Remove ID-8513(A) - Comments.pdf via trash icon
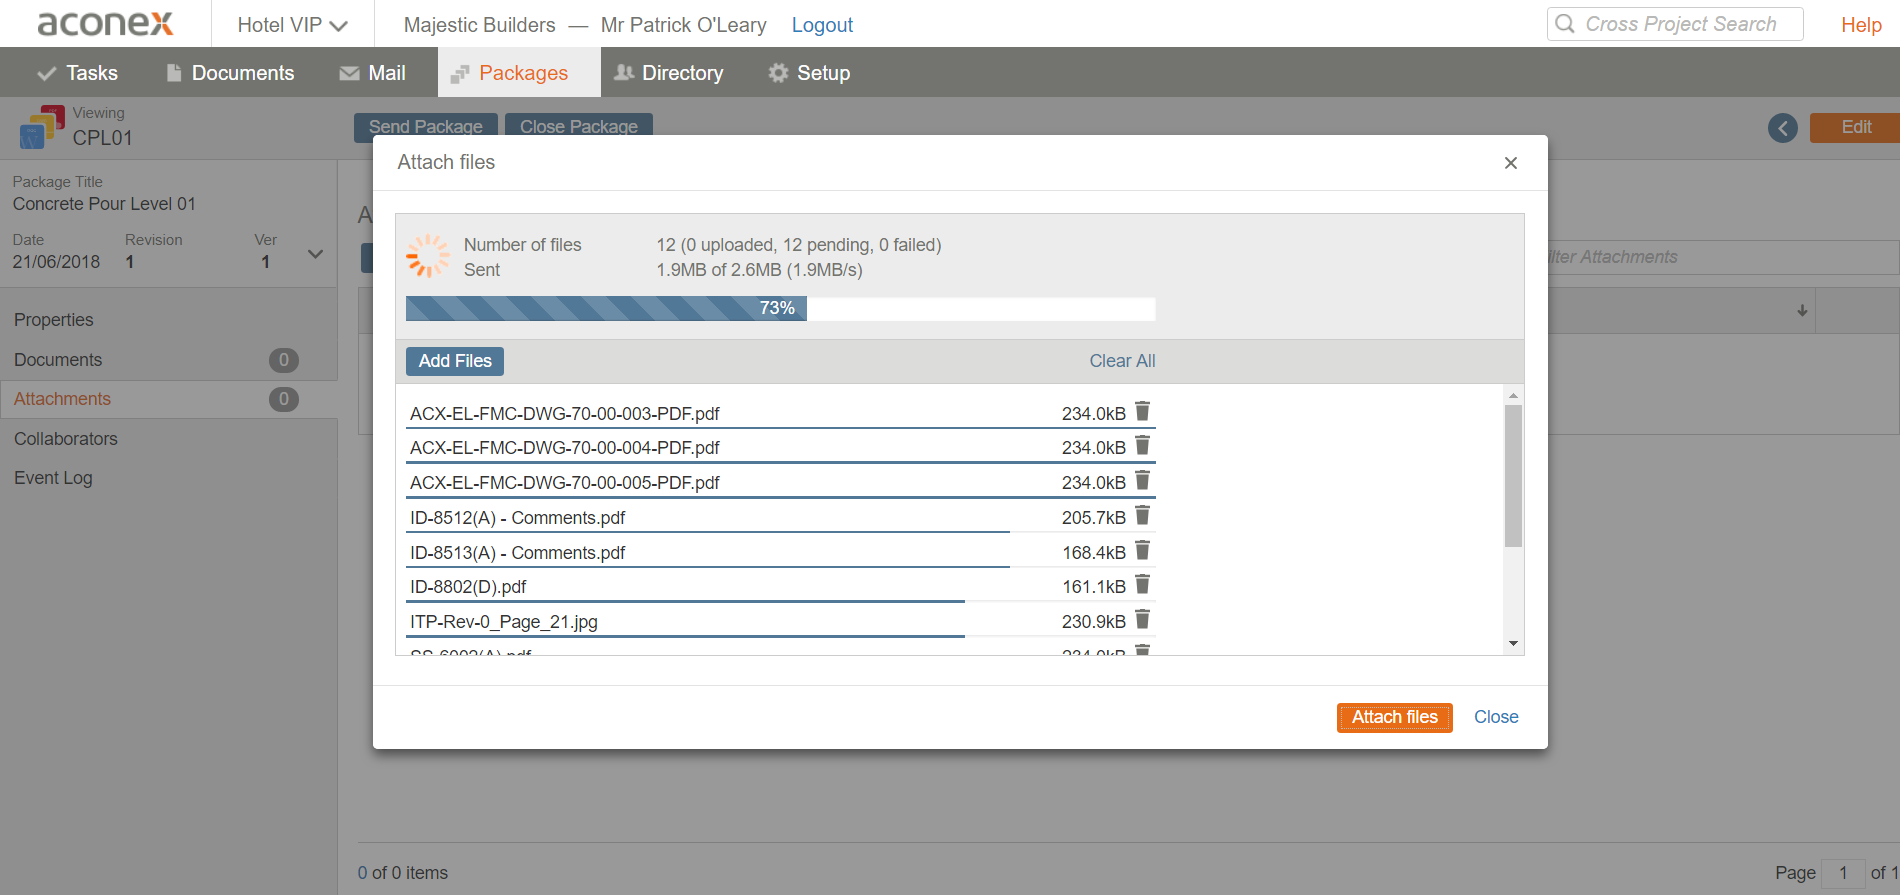This screenshot has height=895, width=1900. click(1142, 551)
